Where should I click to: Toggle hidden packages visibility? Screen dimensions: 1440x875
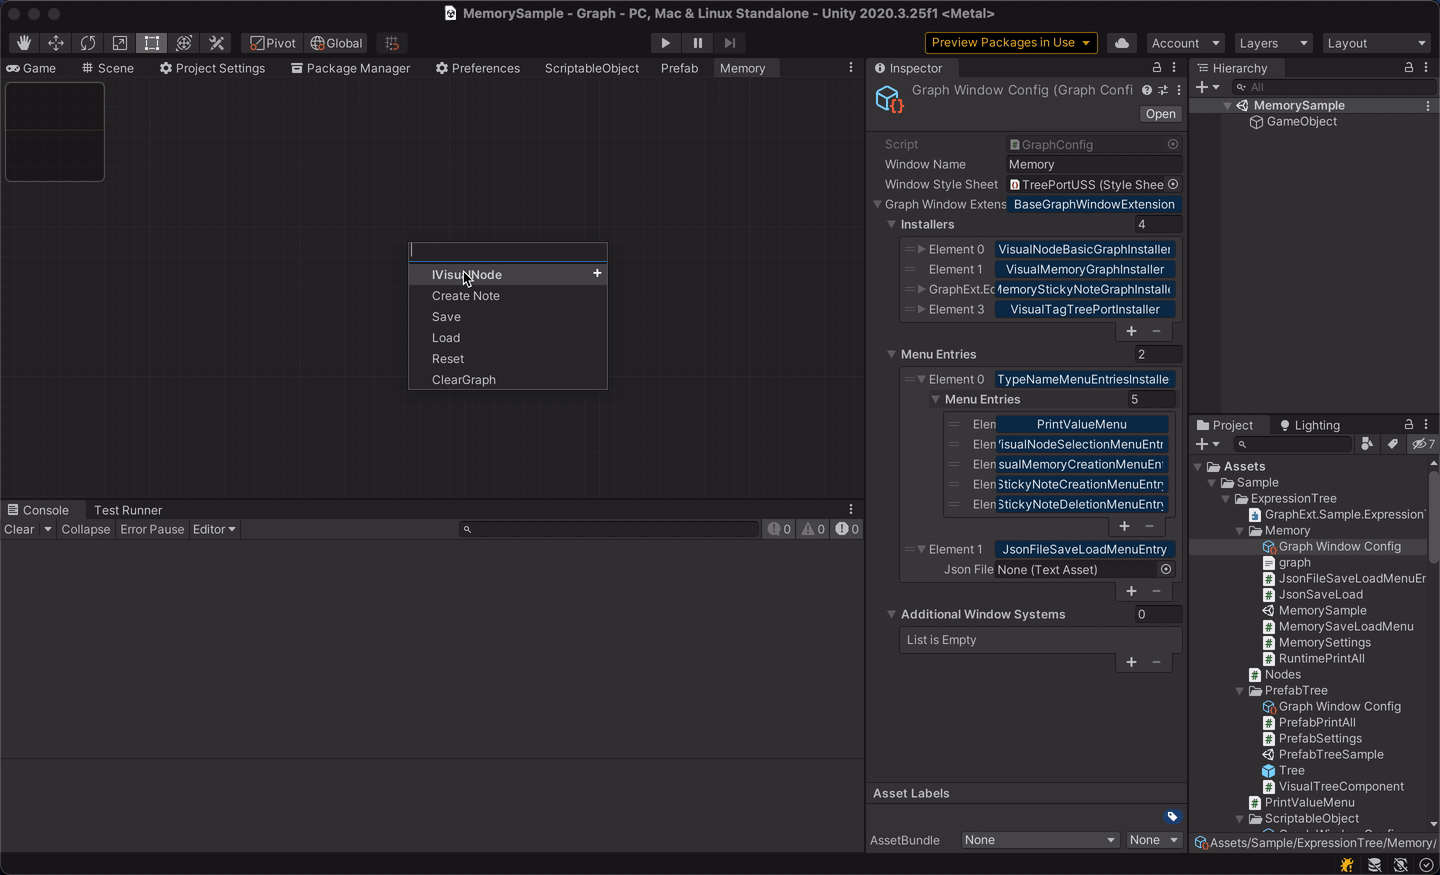[x=1423, y=444]
